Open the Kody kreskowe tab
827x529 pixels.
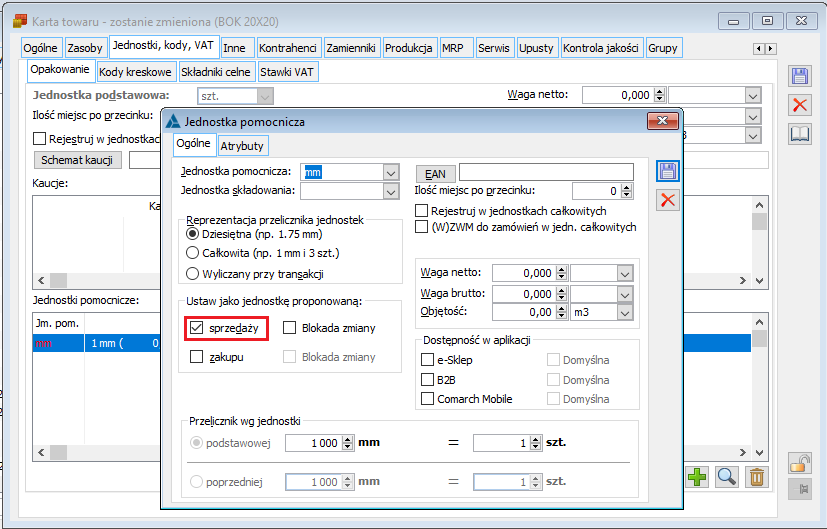(135, 72)
